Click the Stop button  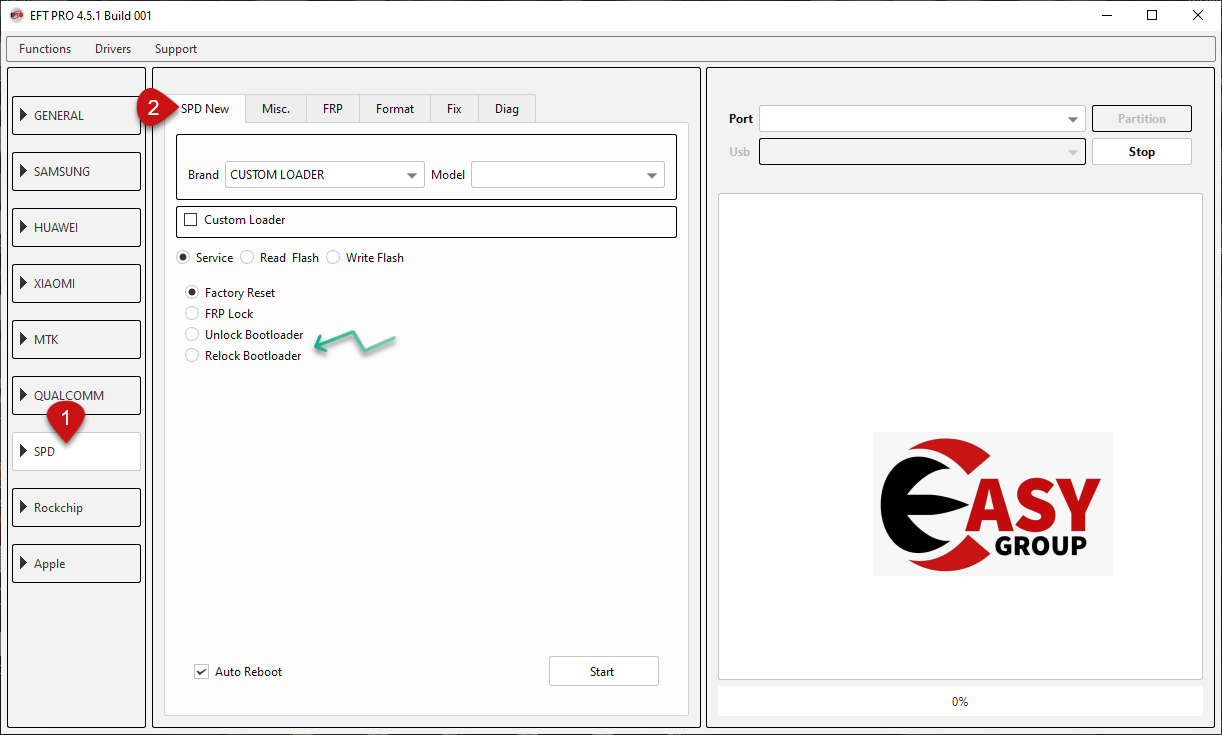point(1142,152)
